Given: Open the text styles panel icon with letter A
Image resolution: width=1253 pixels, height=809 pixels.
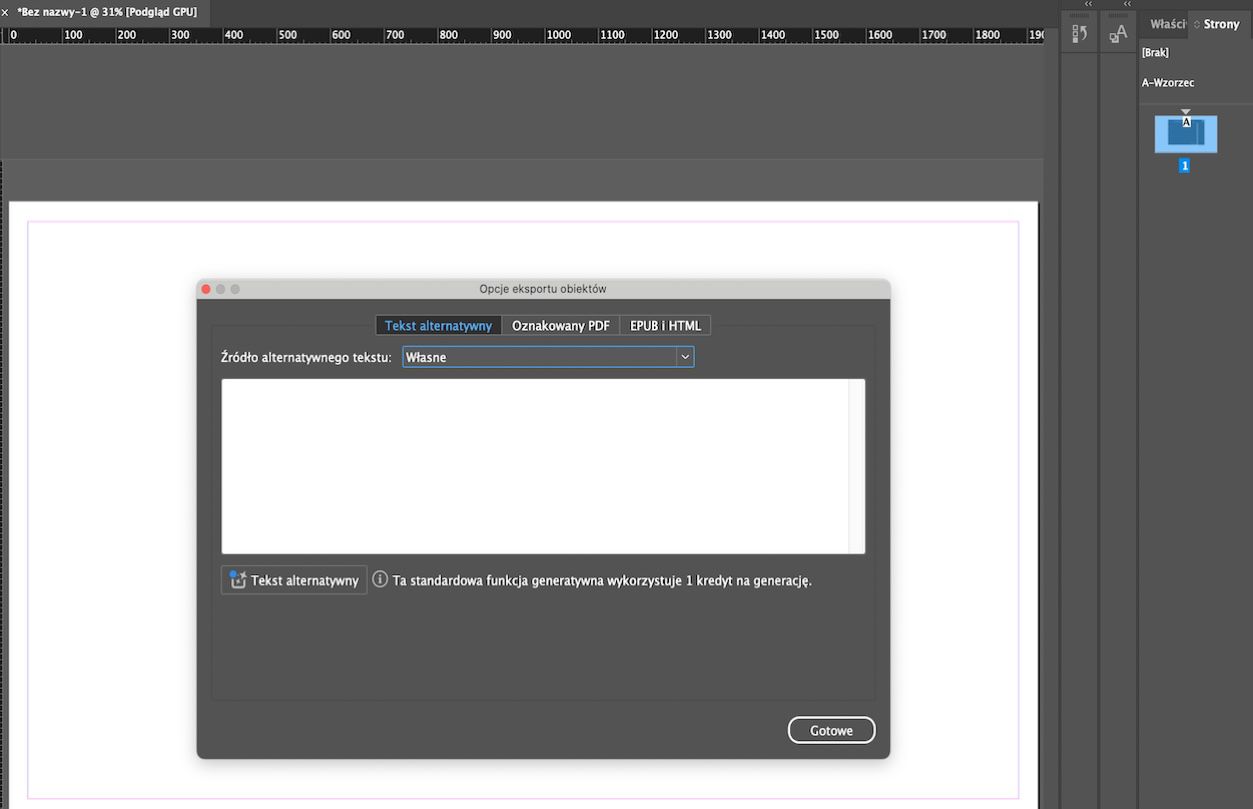Looking at the screenshot, I should (x=1118, y=34).
